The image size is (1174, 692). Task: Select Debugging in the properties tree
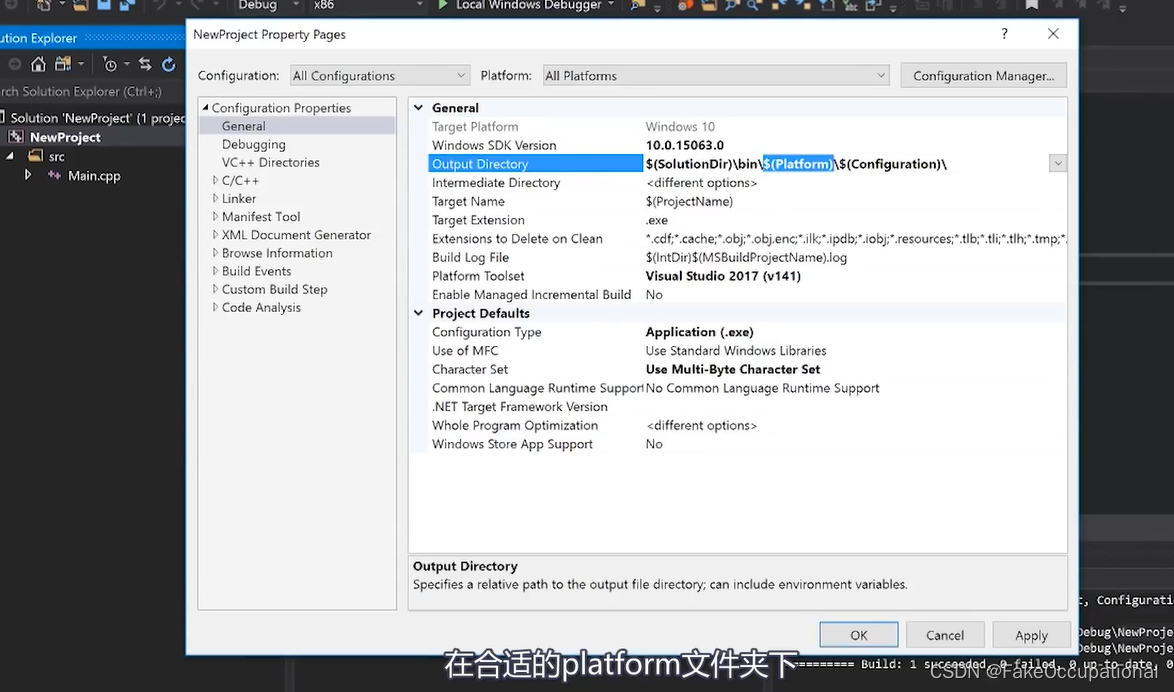pyautogui.click(x=253, y=144)
